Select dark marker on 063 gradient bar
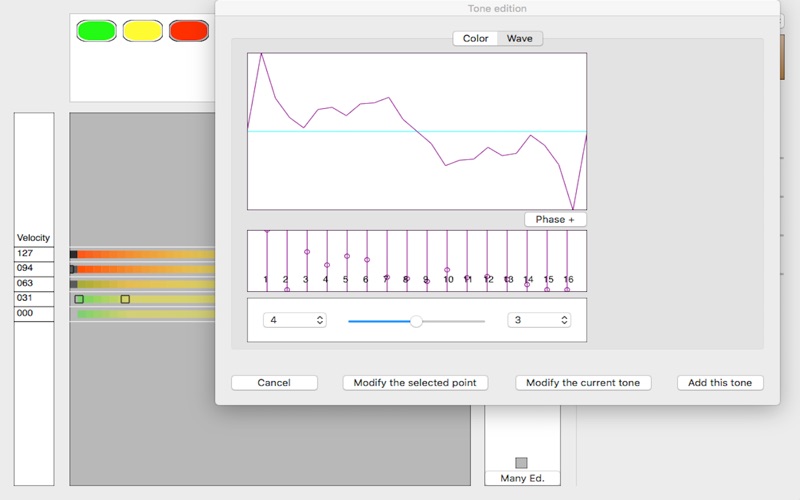The width and height of the screenshot is (800, 500). (x=73, y=284)
